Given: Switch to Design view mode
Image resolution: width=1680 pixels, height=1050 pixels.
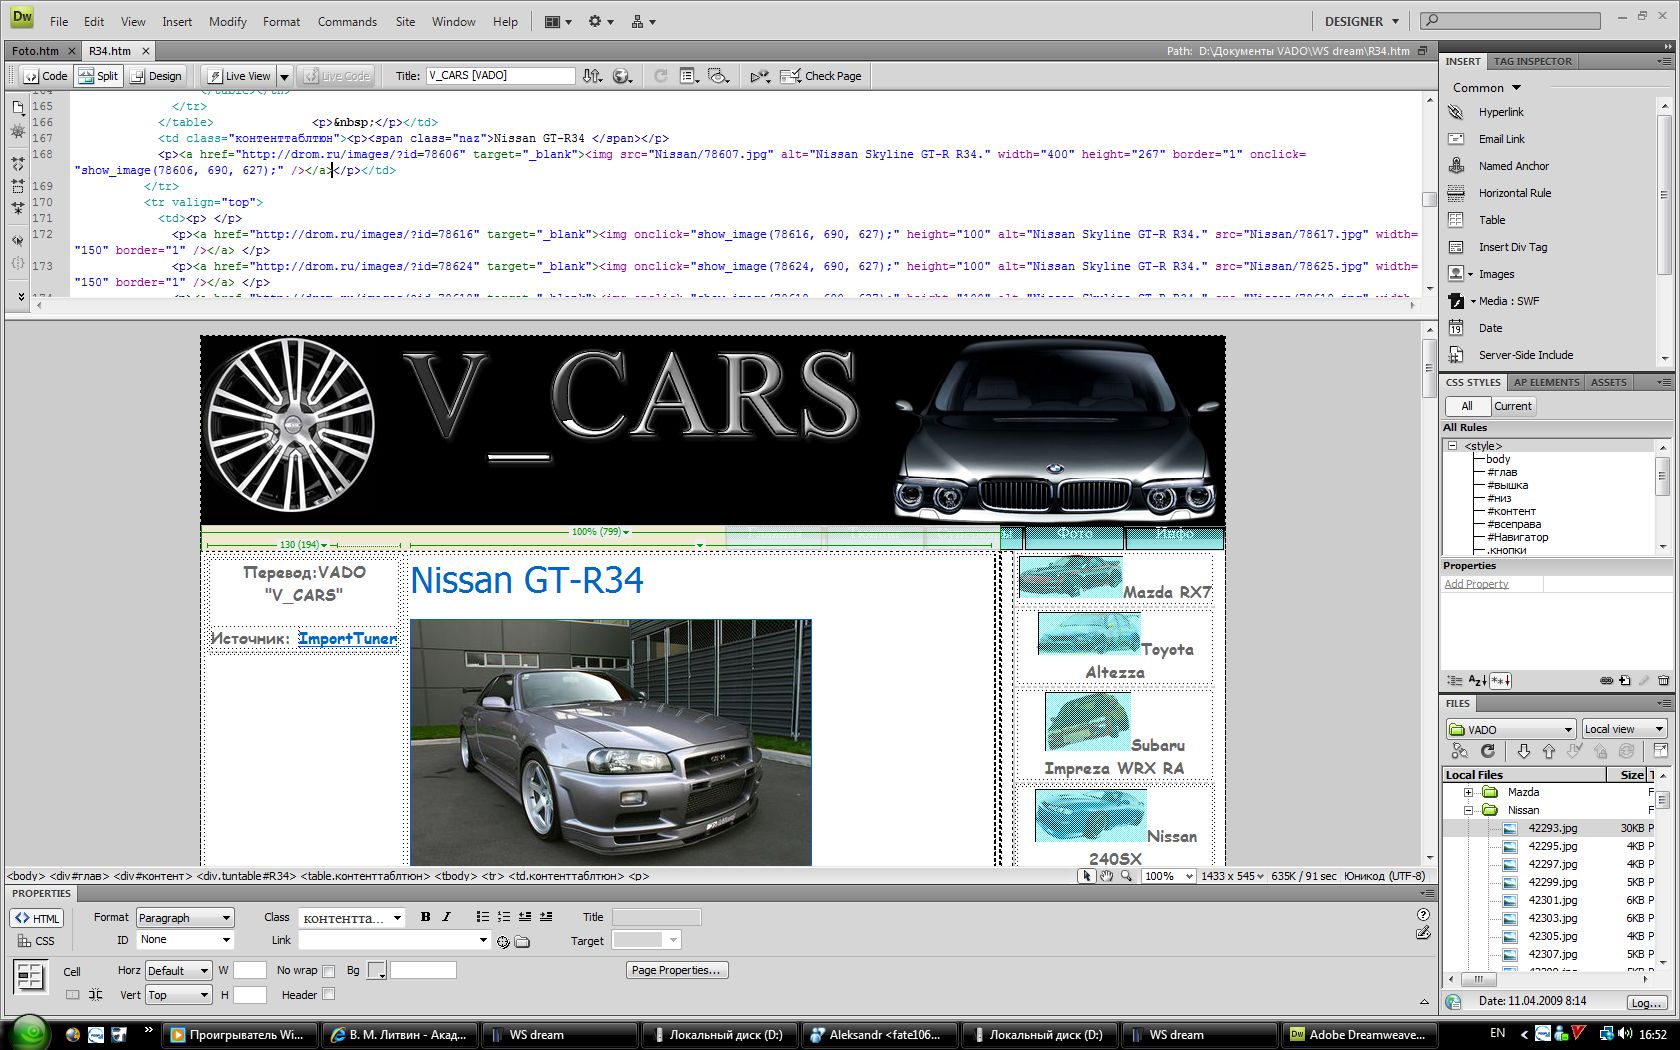Looking at the screenshot, I should pos(156,76).
